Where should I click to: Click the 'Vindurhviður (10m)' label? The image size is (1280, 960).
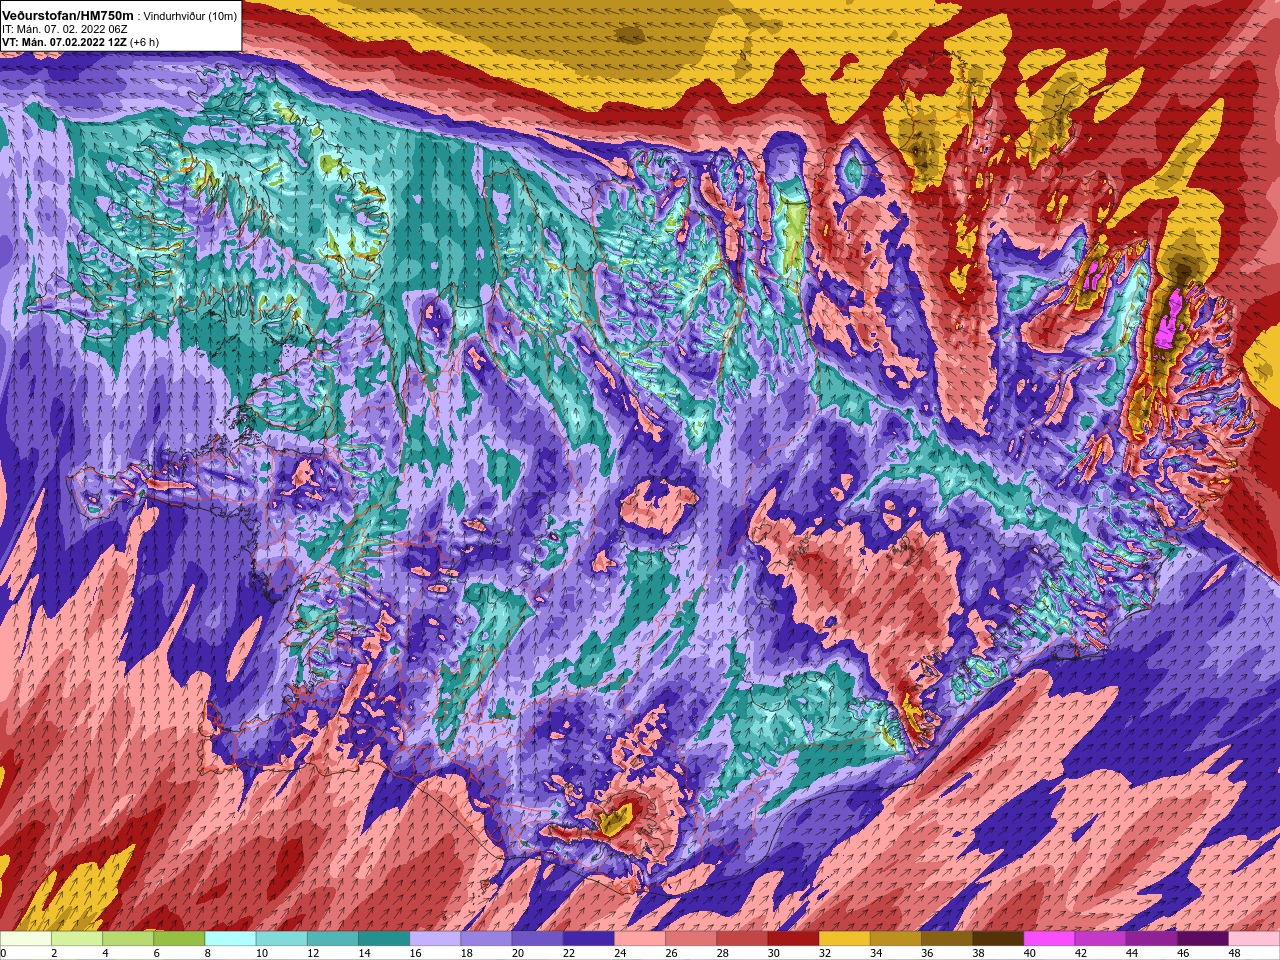(x=191, y=16)
